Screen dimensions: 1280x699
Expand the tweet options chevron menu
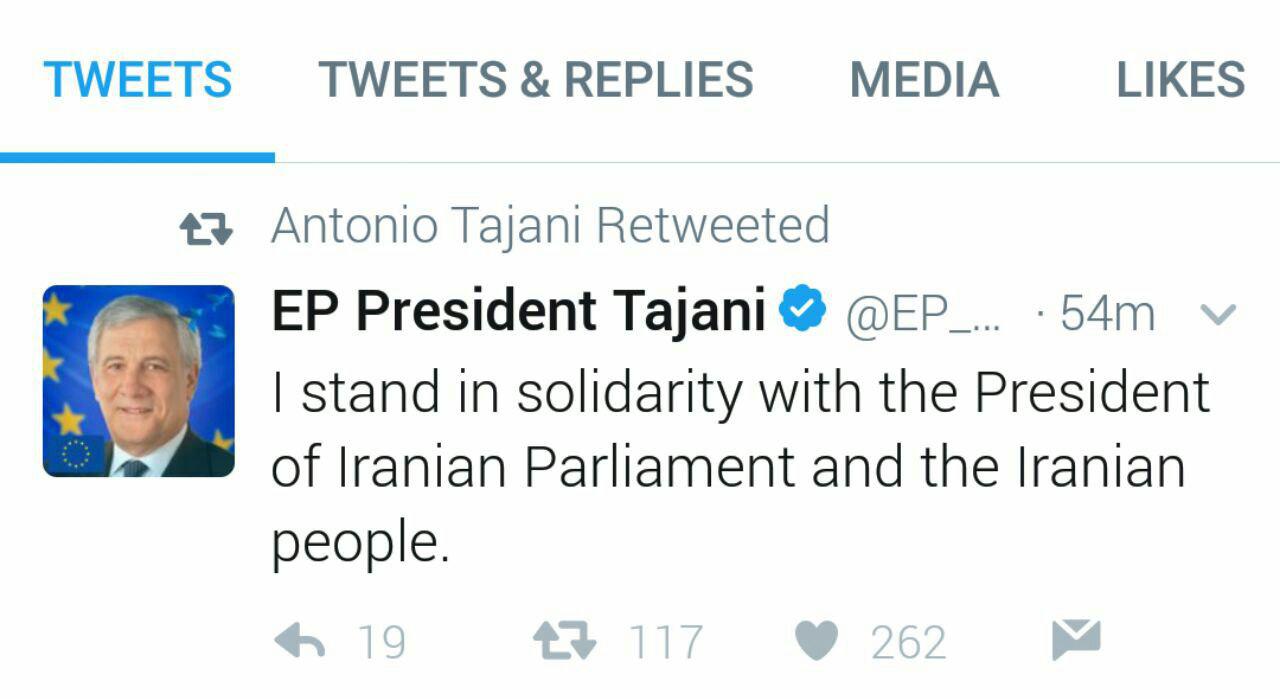coord(1217,314)
